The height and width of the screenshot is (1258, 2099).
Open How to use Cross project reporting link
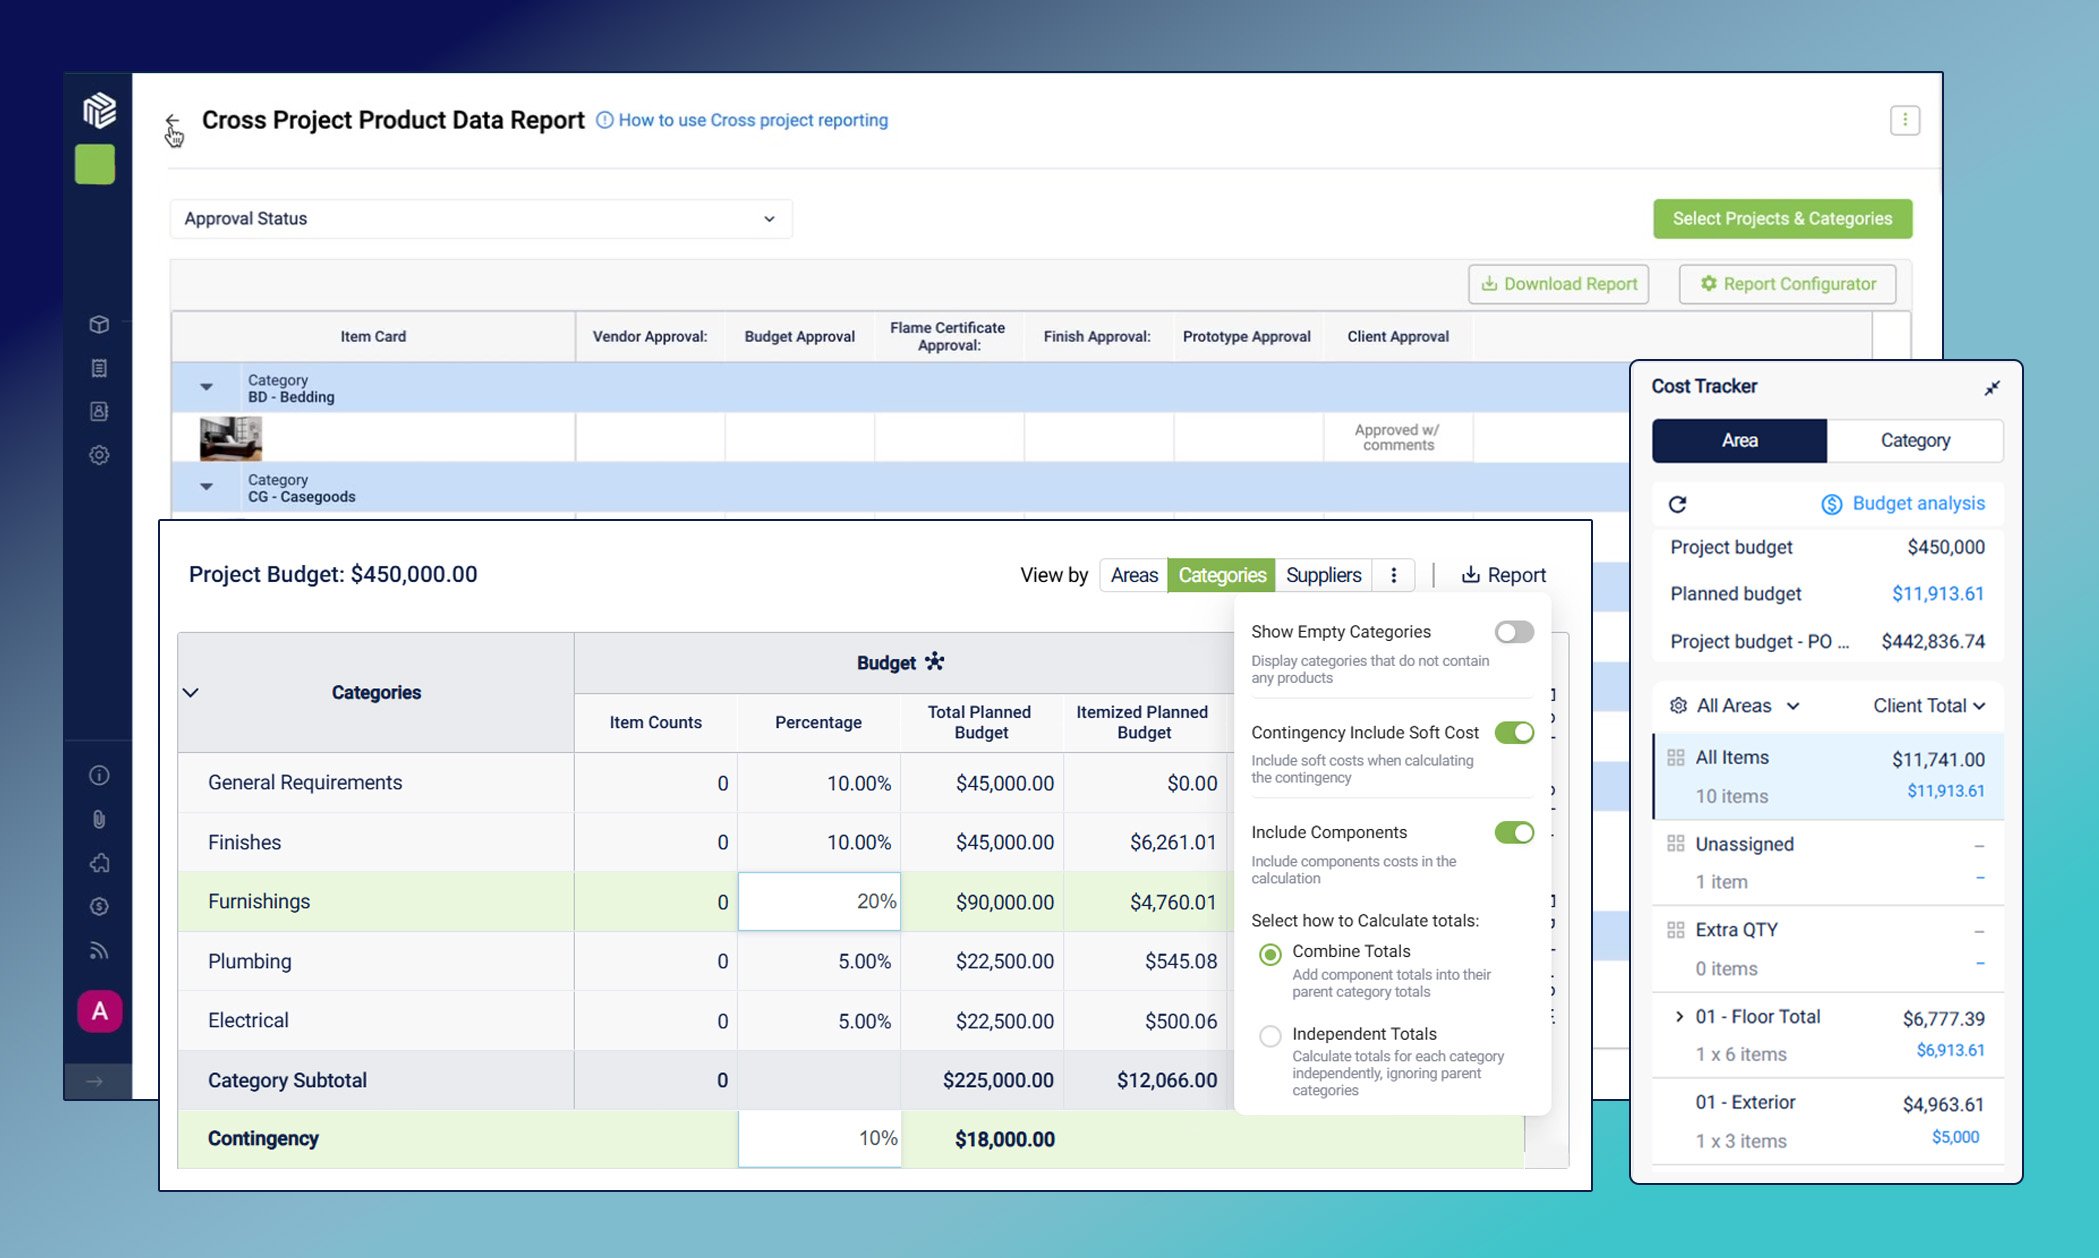tap(752, 120)
